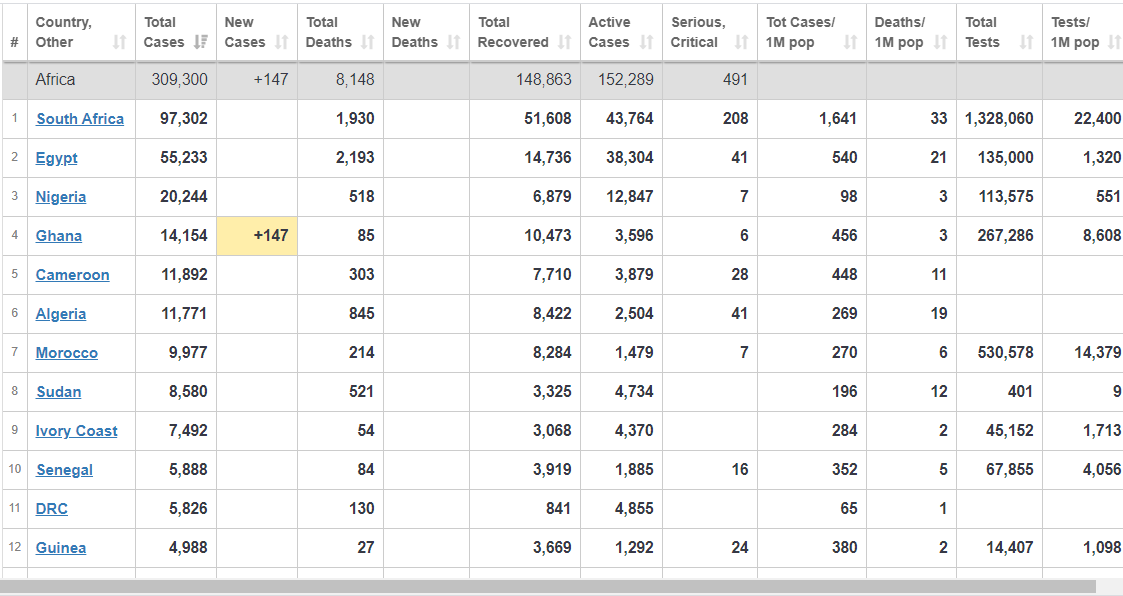The width and height of the screenshot is (1123, 596).
Task: Click New Deaths column sort icon
Action: pos(453,42)
